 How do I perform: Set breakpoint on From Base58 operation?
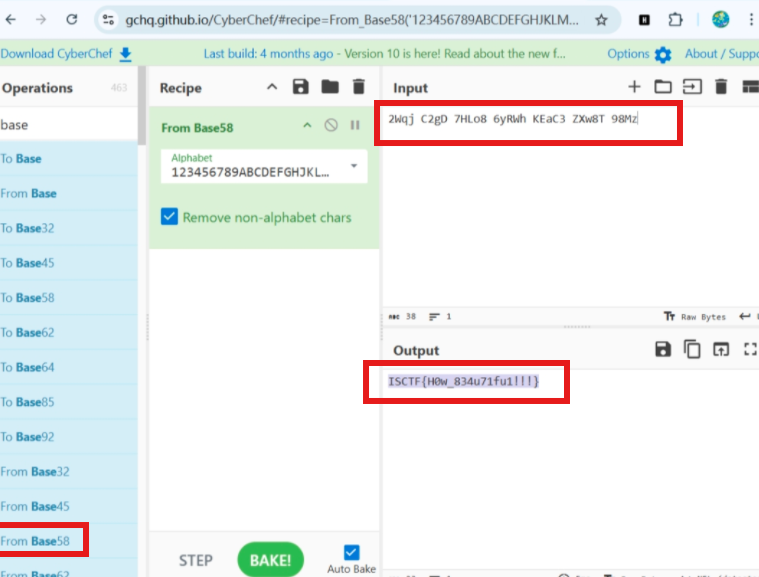click(x=355, y=126)
